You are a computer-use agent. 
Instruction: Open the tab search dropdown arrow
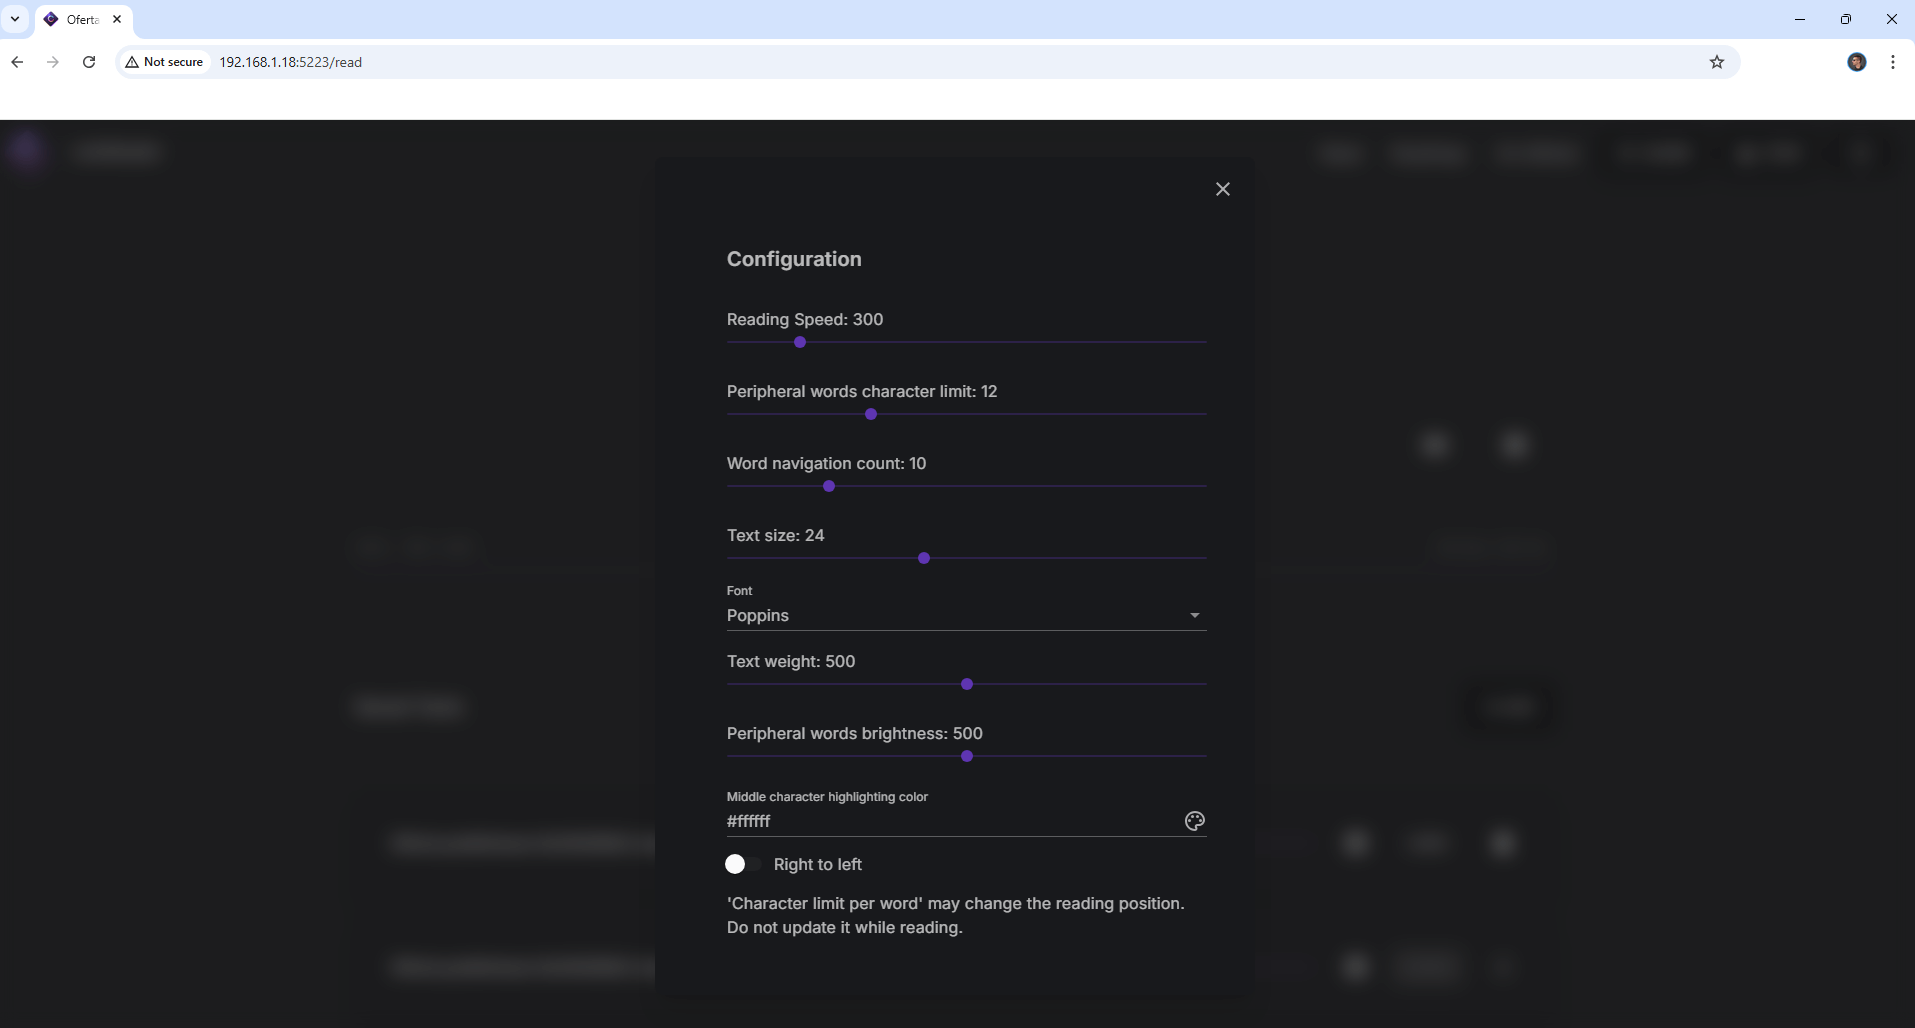pyautogui.click(x=15, y=19)
